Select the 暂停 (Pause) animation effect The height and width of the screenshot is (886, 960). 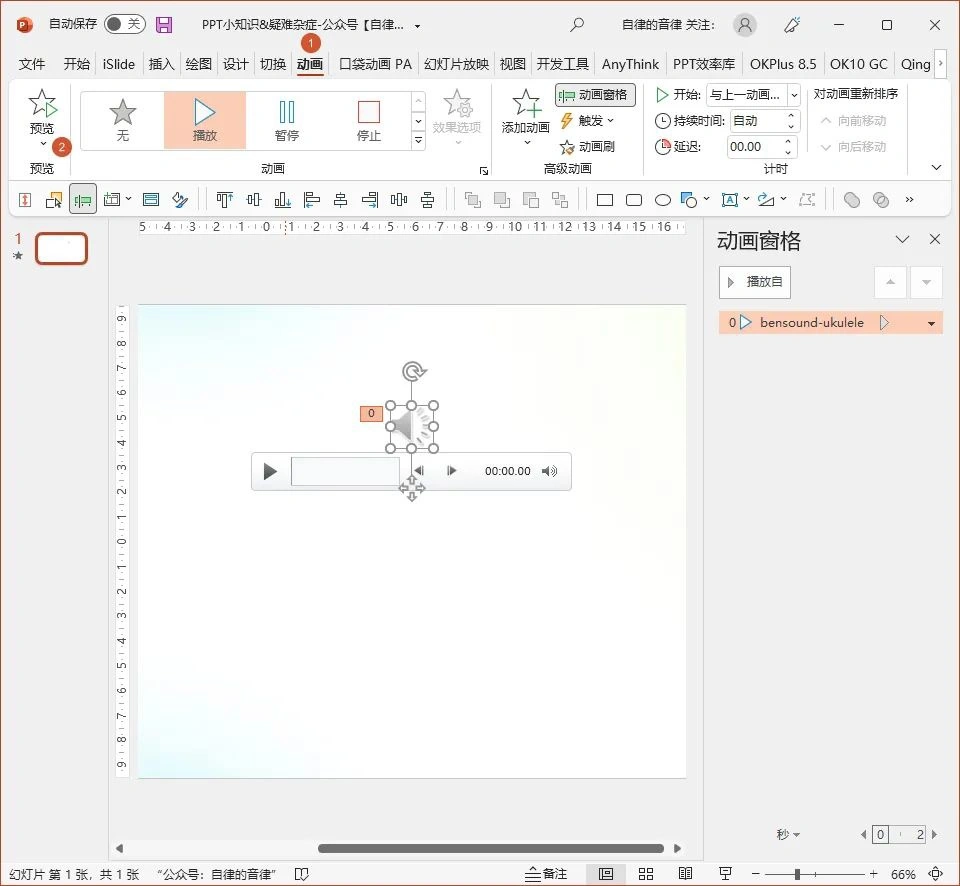pos(287,118)
